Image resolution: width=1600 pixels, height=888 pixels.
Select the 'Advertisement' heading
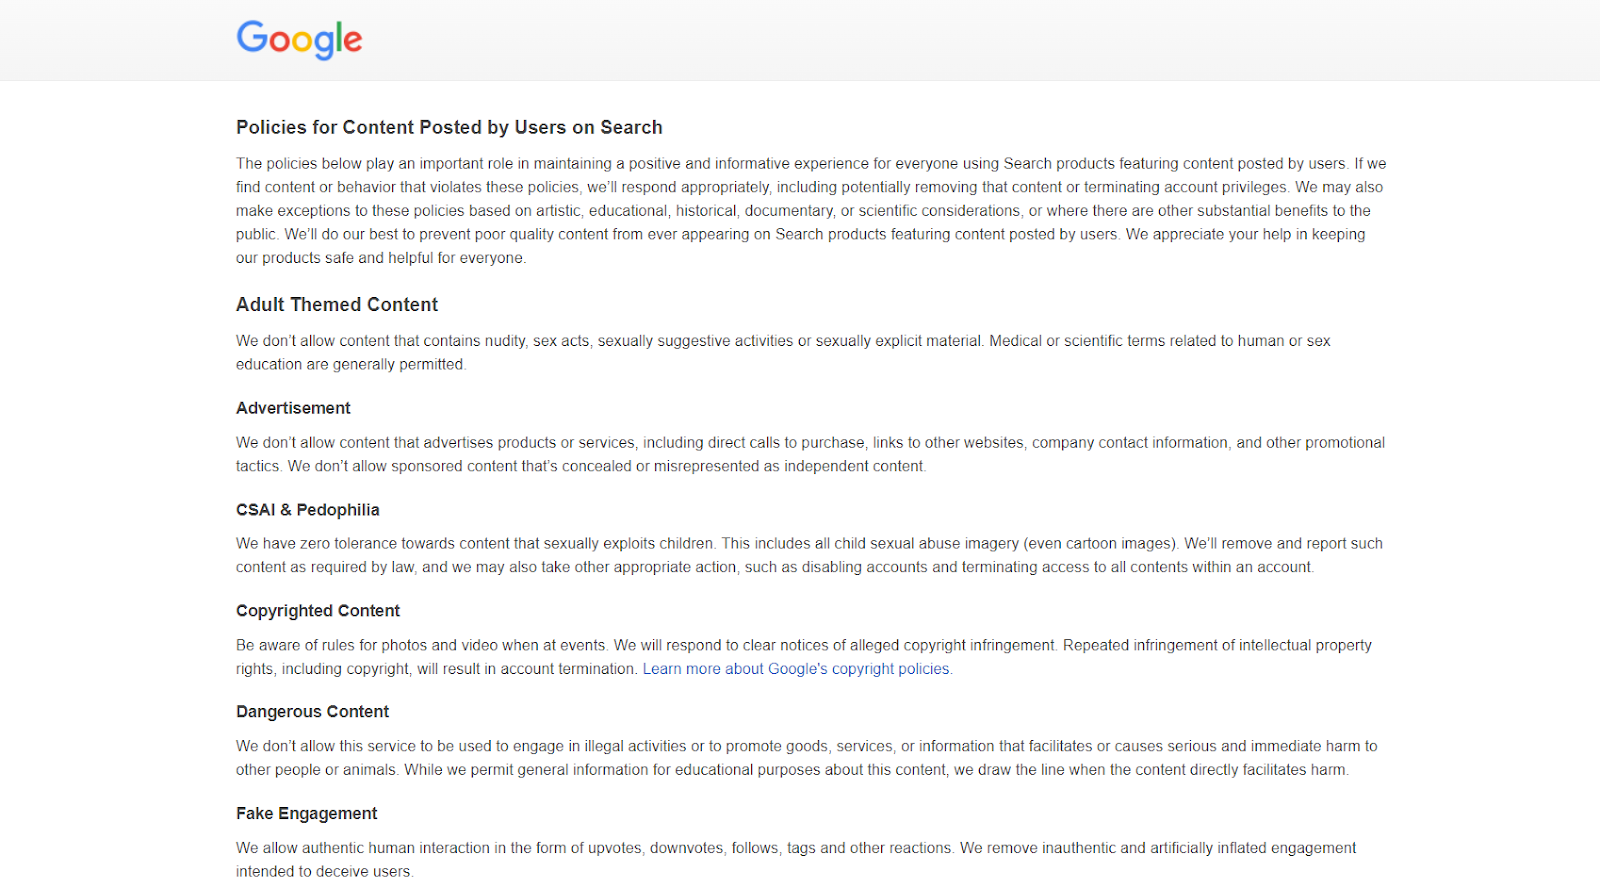pos(293,408)
